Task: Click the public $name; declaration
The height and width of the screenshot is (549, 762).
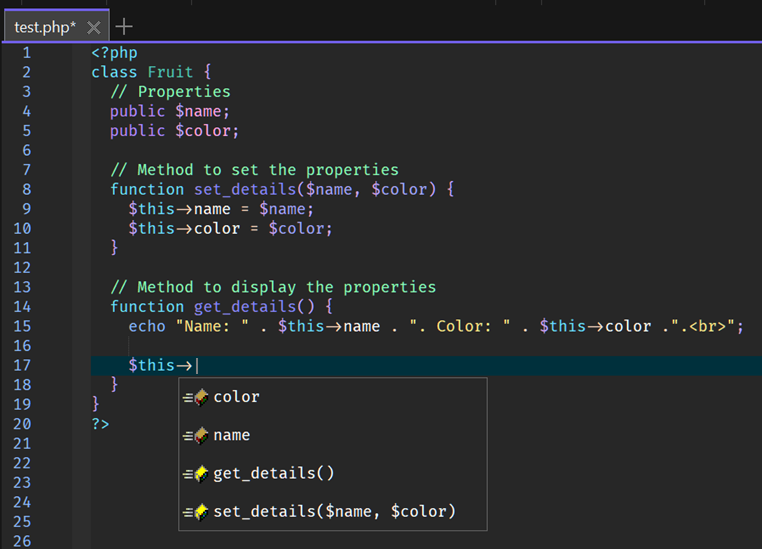Action: 170,112
